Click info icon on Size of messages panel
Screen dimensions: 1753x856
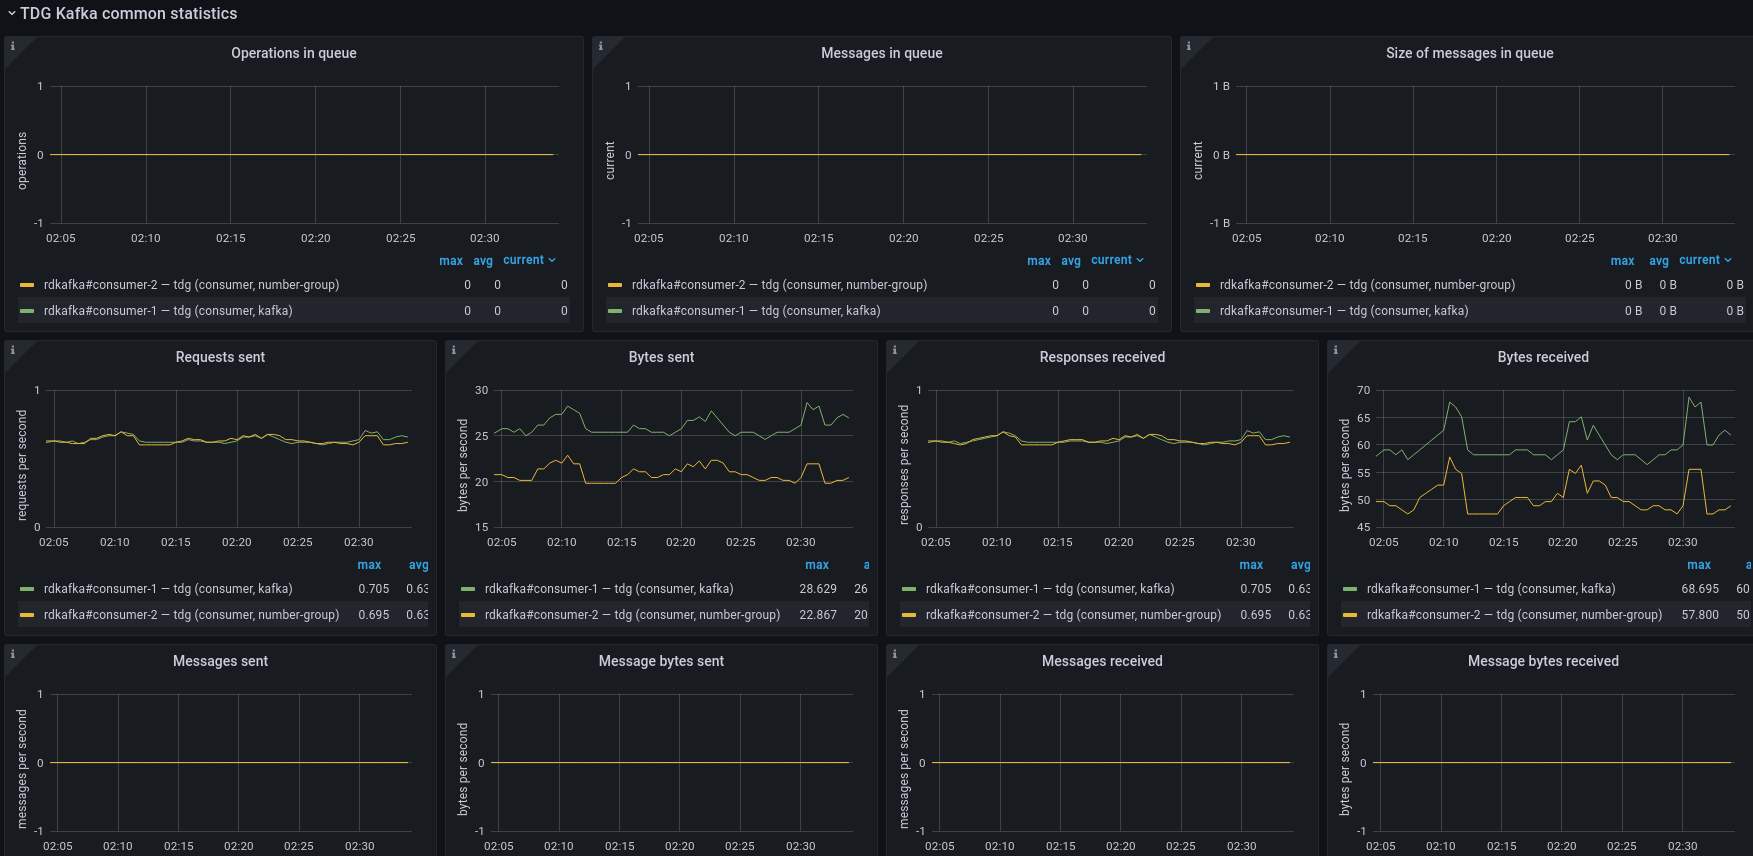click(1188, 46)
